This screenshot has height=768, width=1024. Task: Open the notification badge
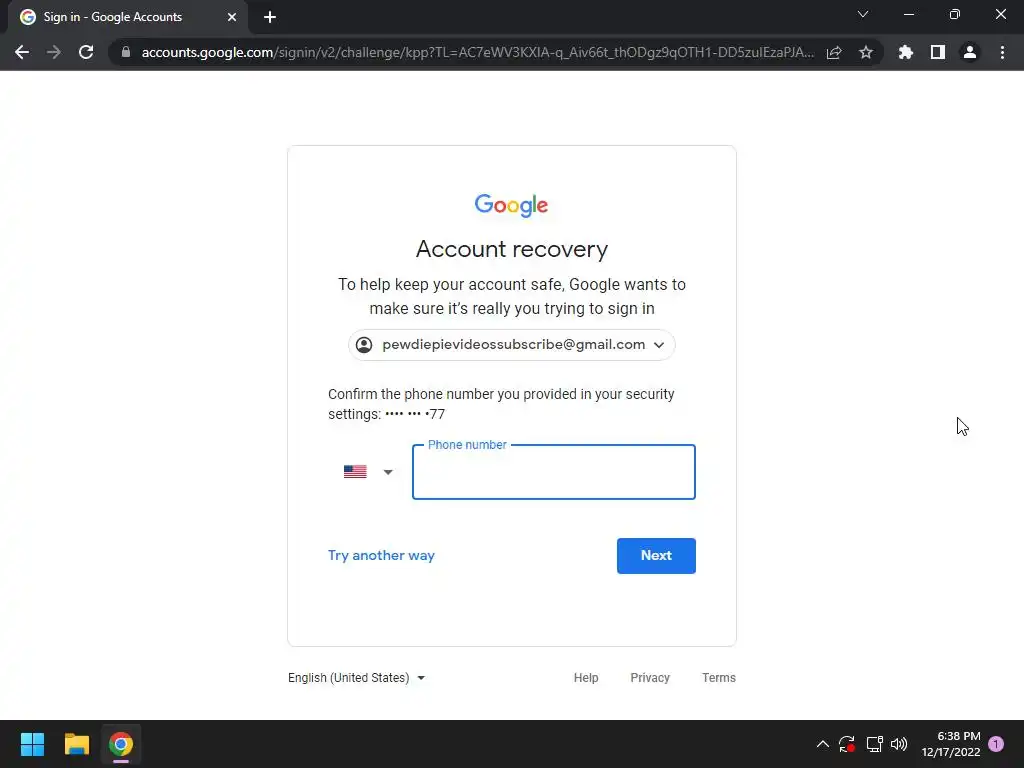coord(996,744)
